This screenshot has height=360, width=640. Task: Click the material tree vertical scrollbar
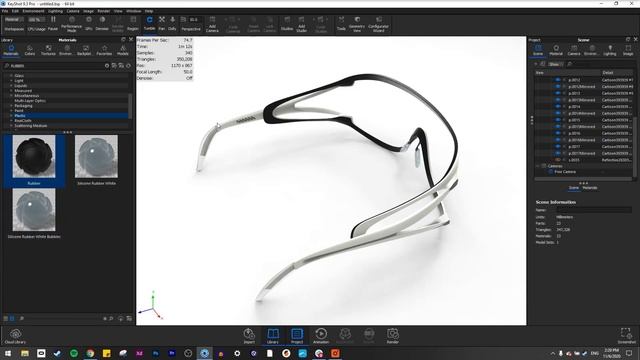click(130, 106)
